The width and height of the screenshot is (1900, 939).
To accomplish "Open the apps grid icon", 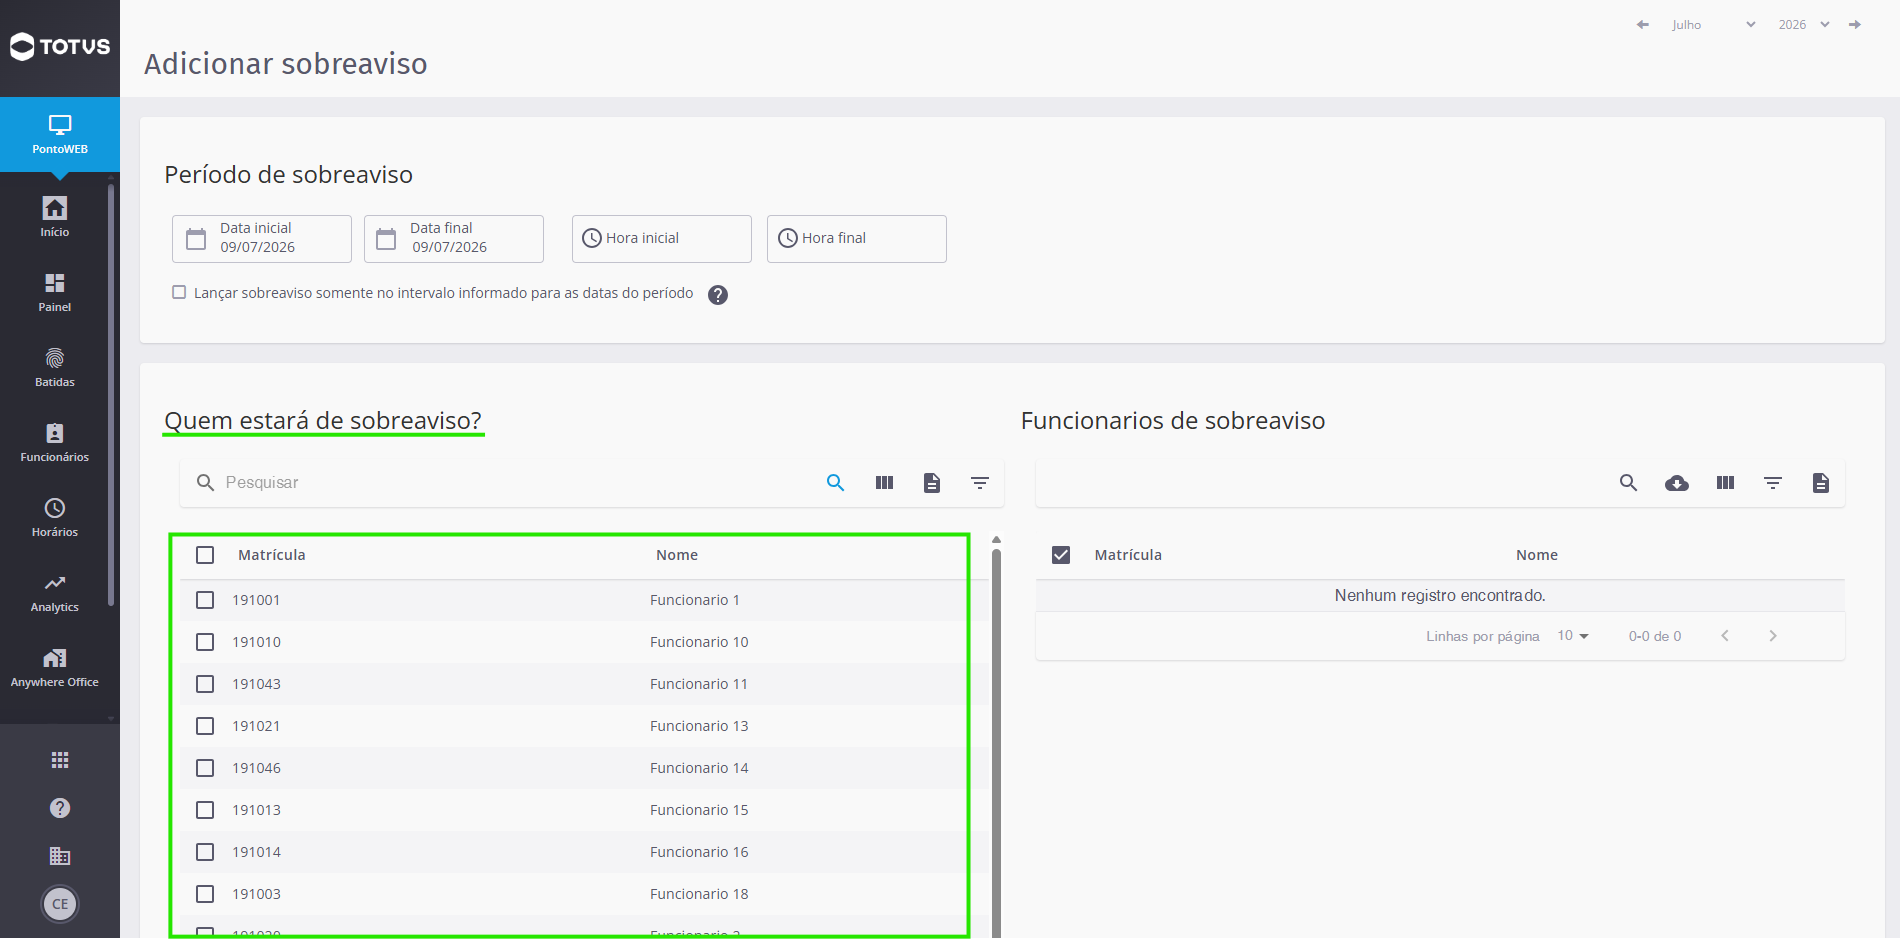I will (60, 760).
